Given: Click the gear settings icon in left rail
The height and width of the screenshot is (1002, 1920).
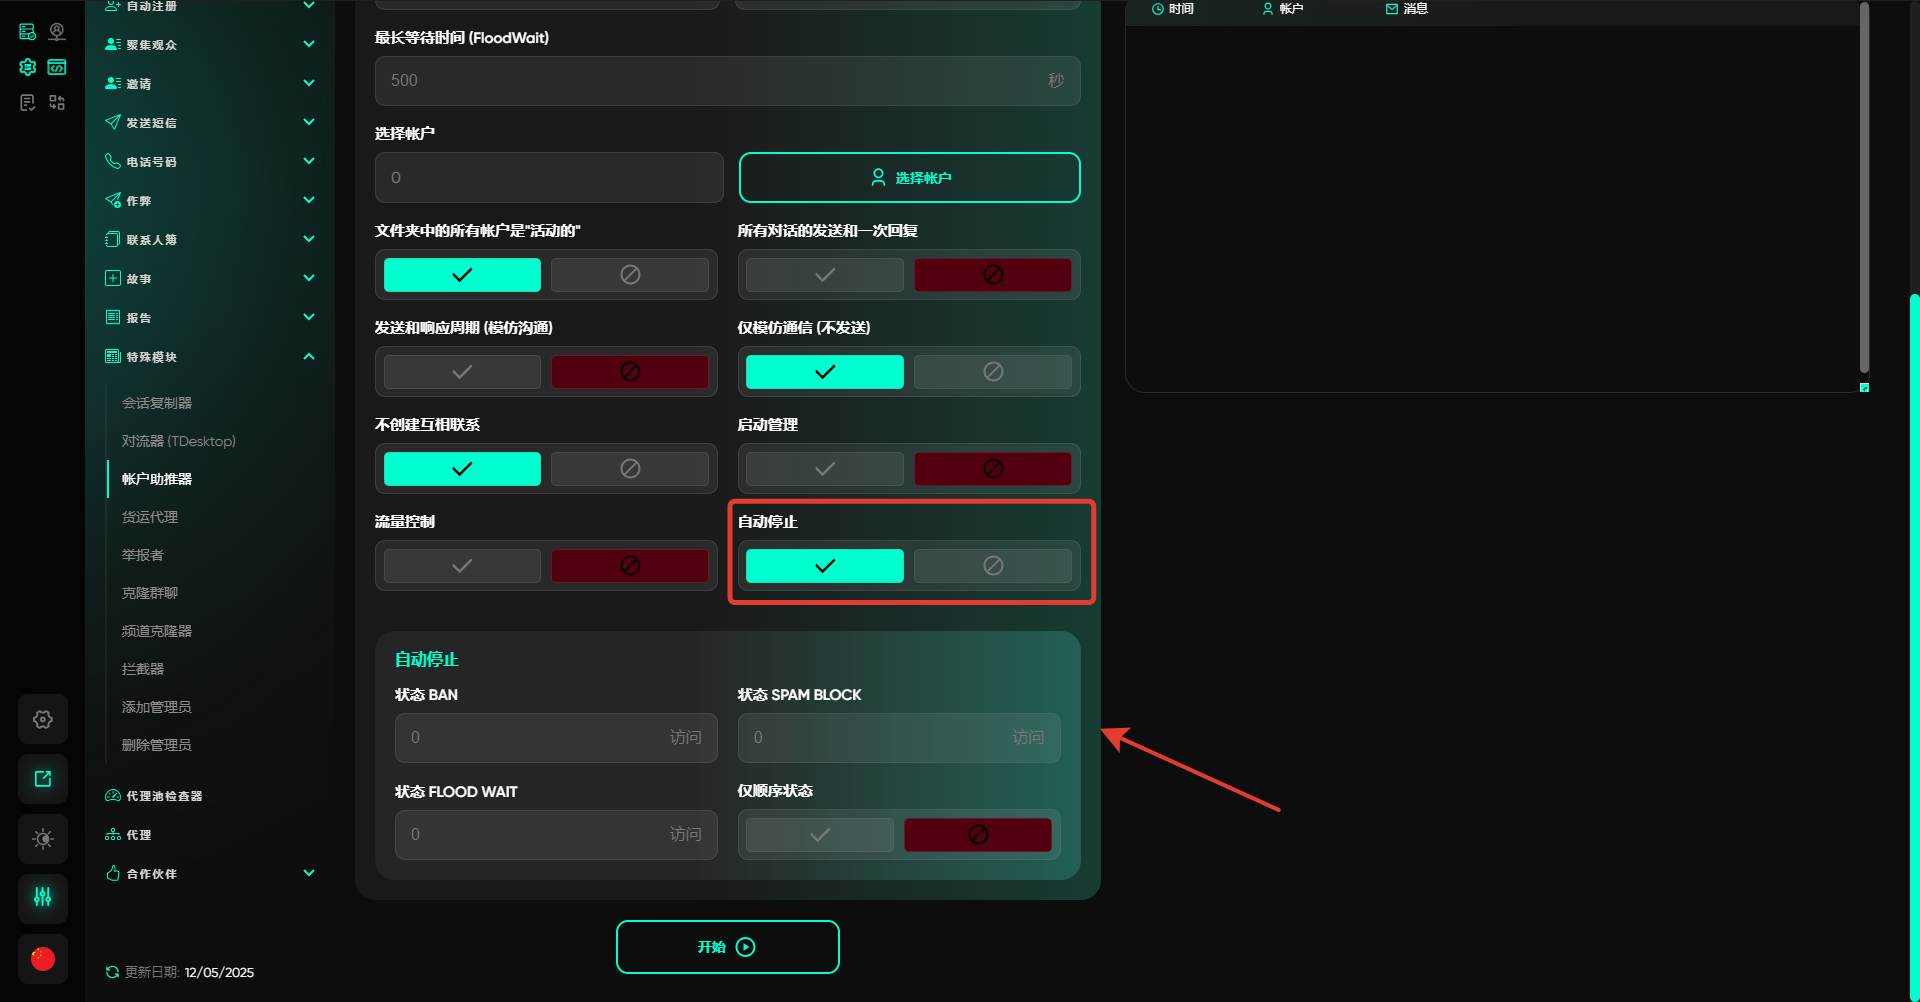Looking at the screenshot, I should (x=43, y=719).
